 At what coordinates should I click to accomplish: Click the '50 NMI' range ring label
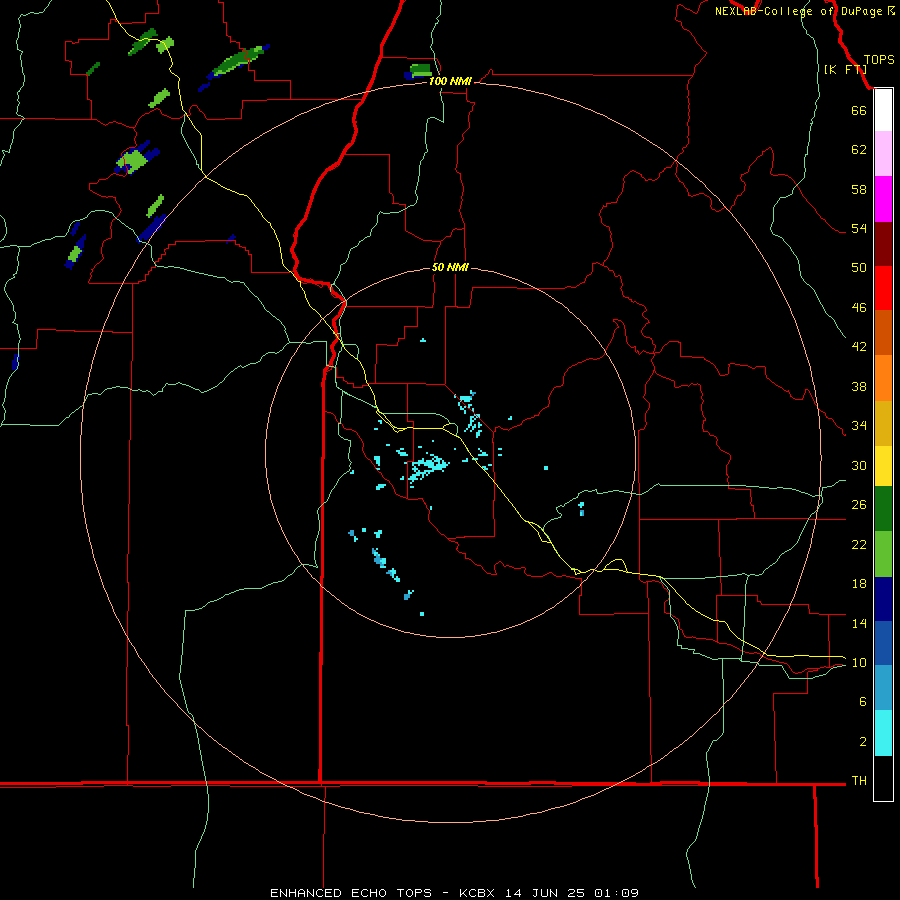[450, 267]
